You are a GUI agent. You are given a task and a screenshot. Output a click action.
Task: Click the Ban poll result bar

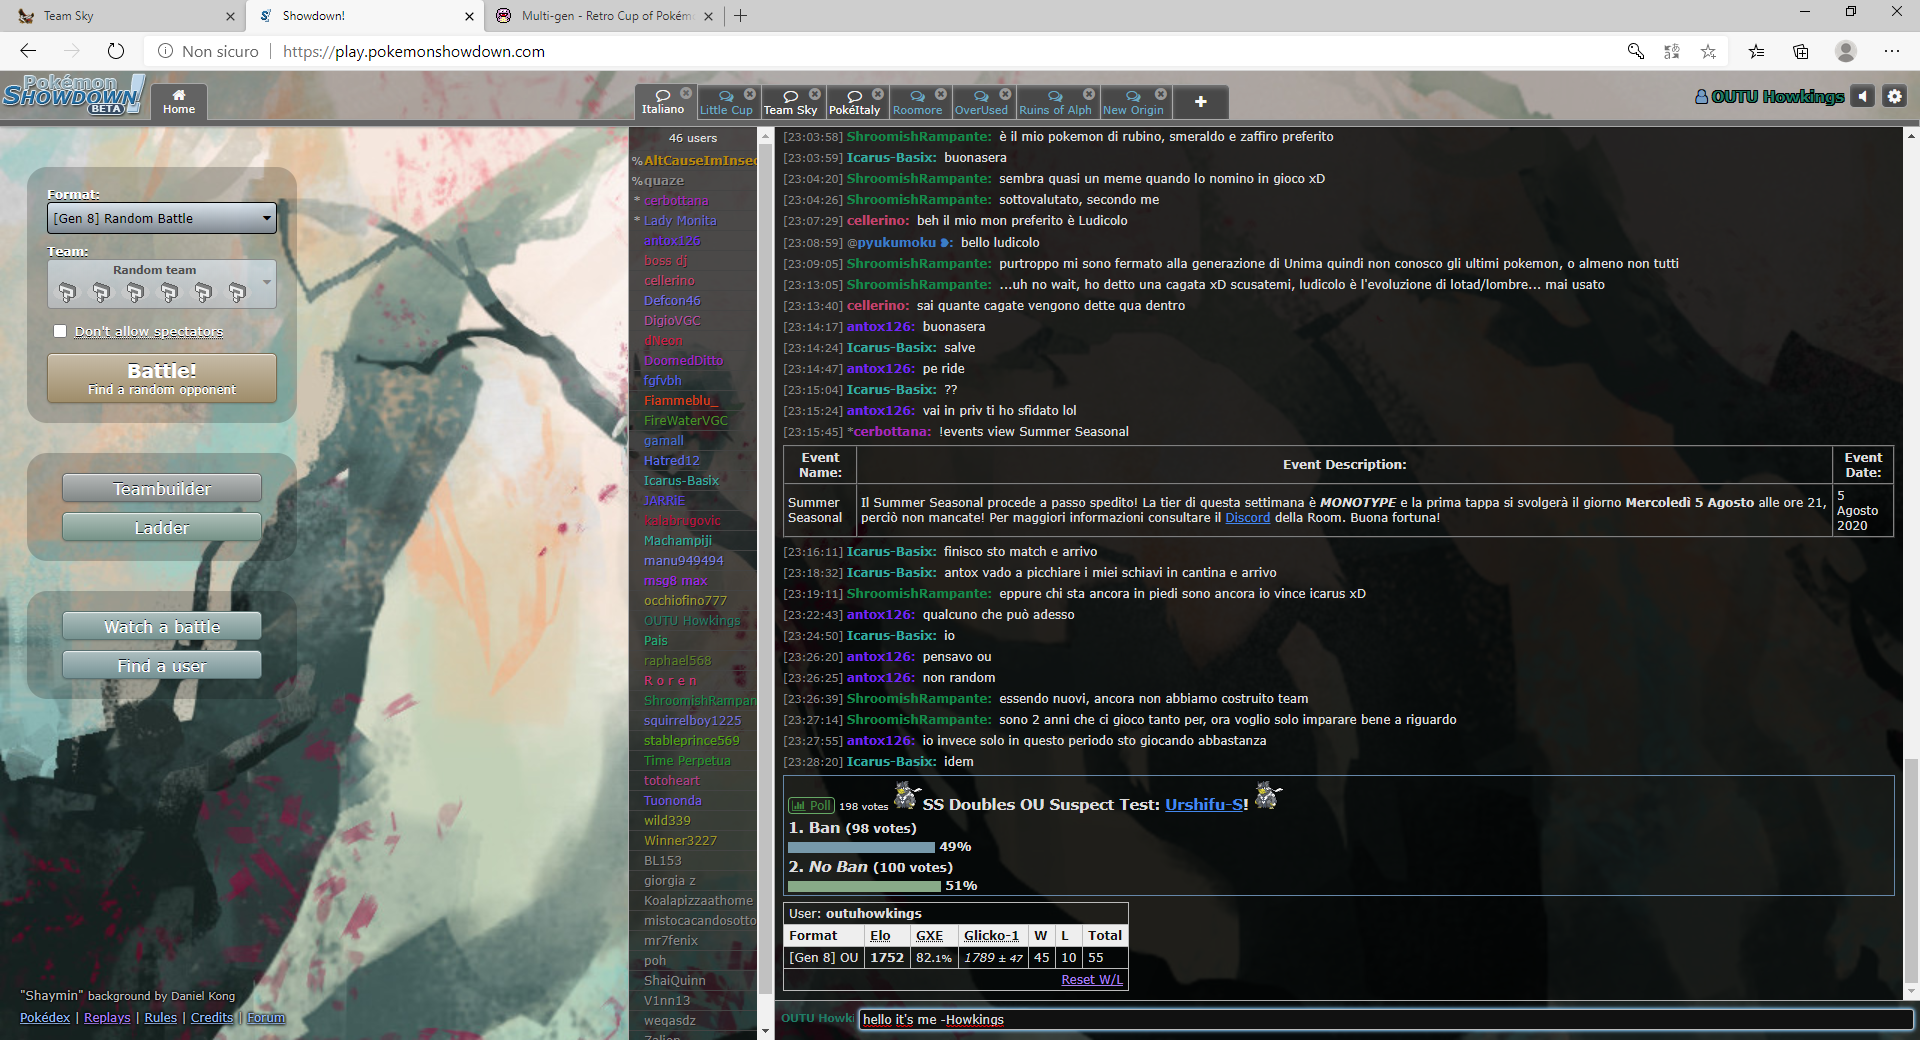point(861,847)
